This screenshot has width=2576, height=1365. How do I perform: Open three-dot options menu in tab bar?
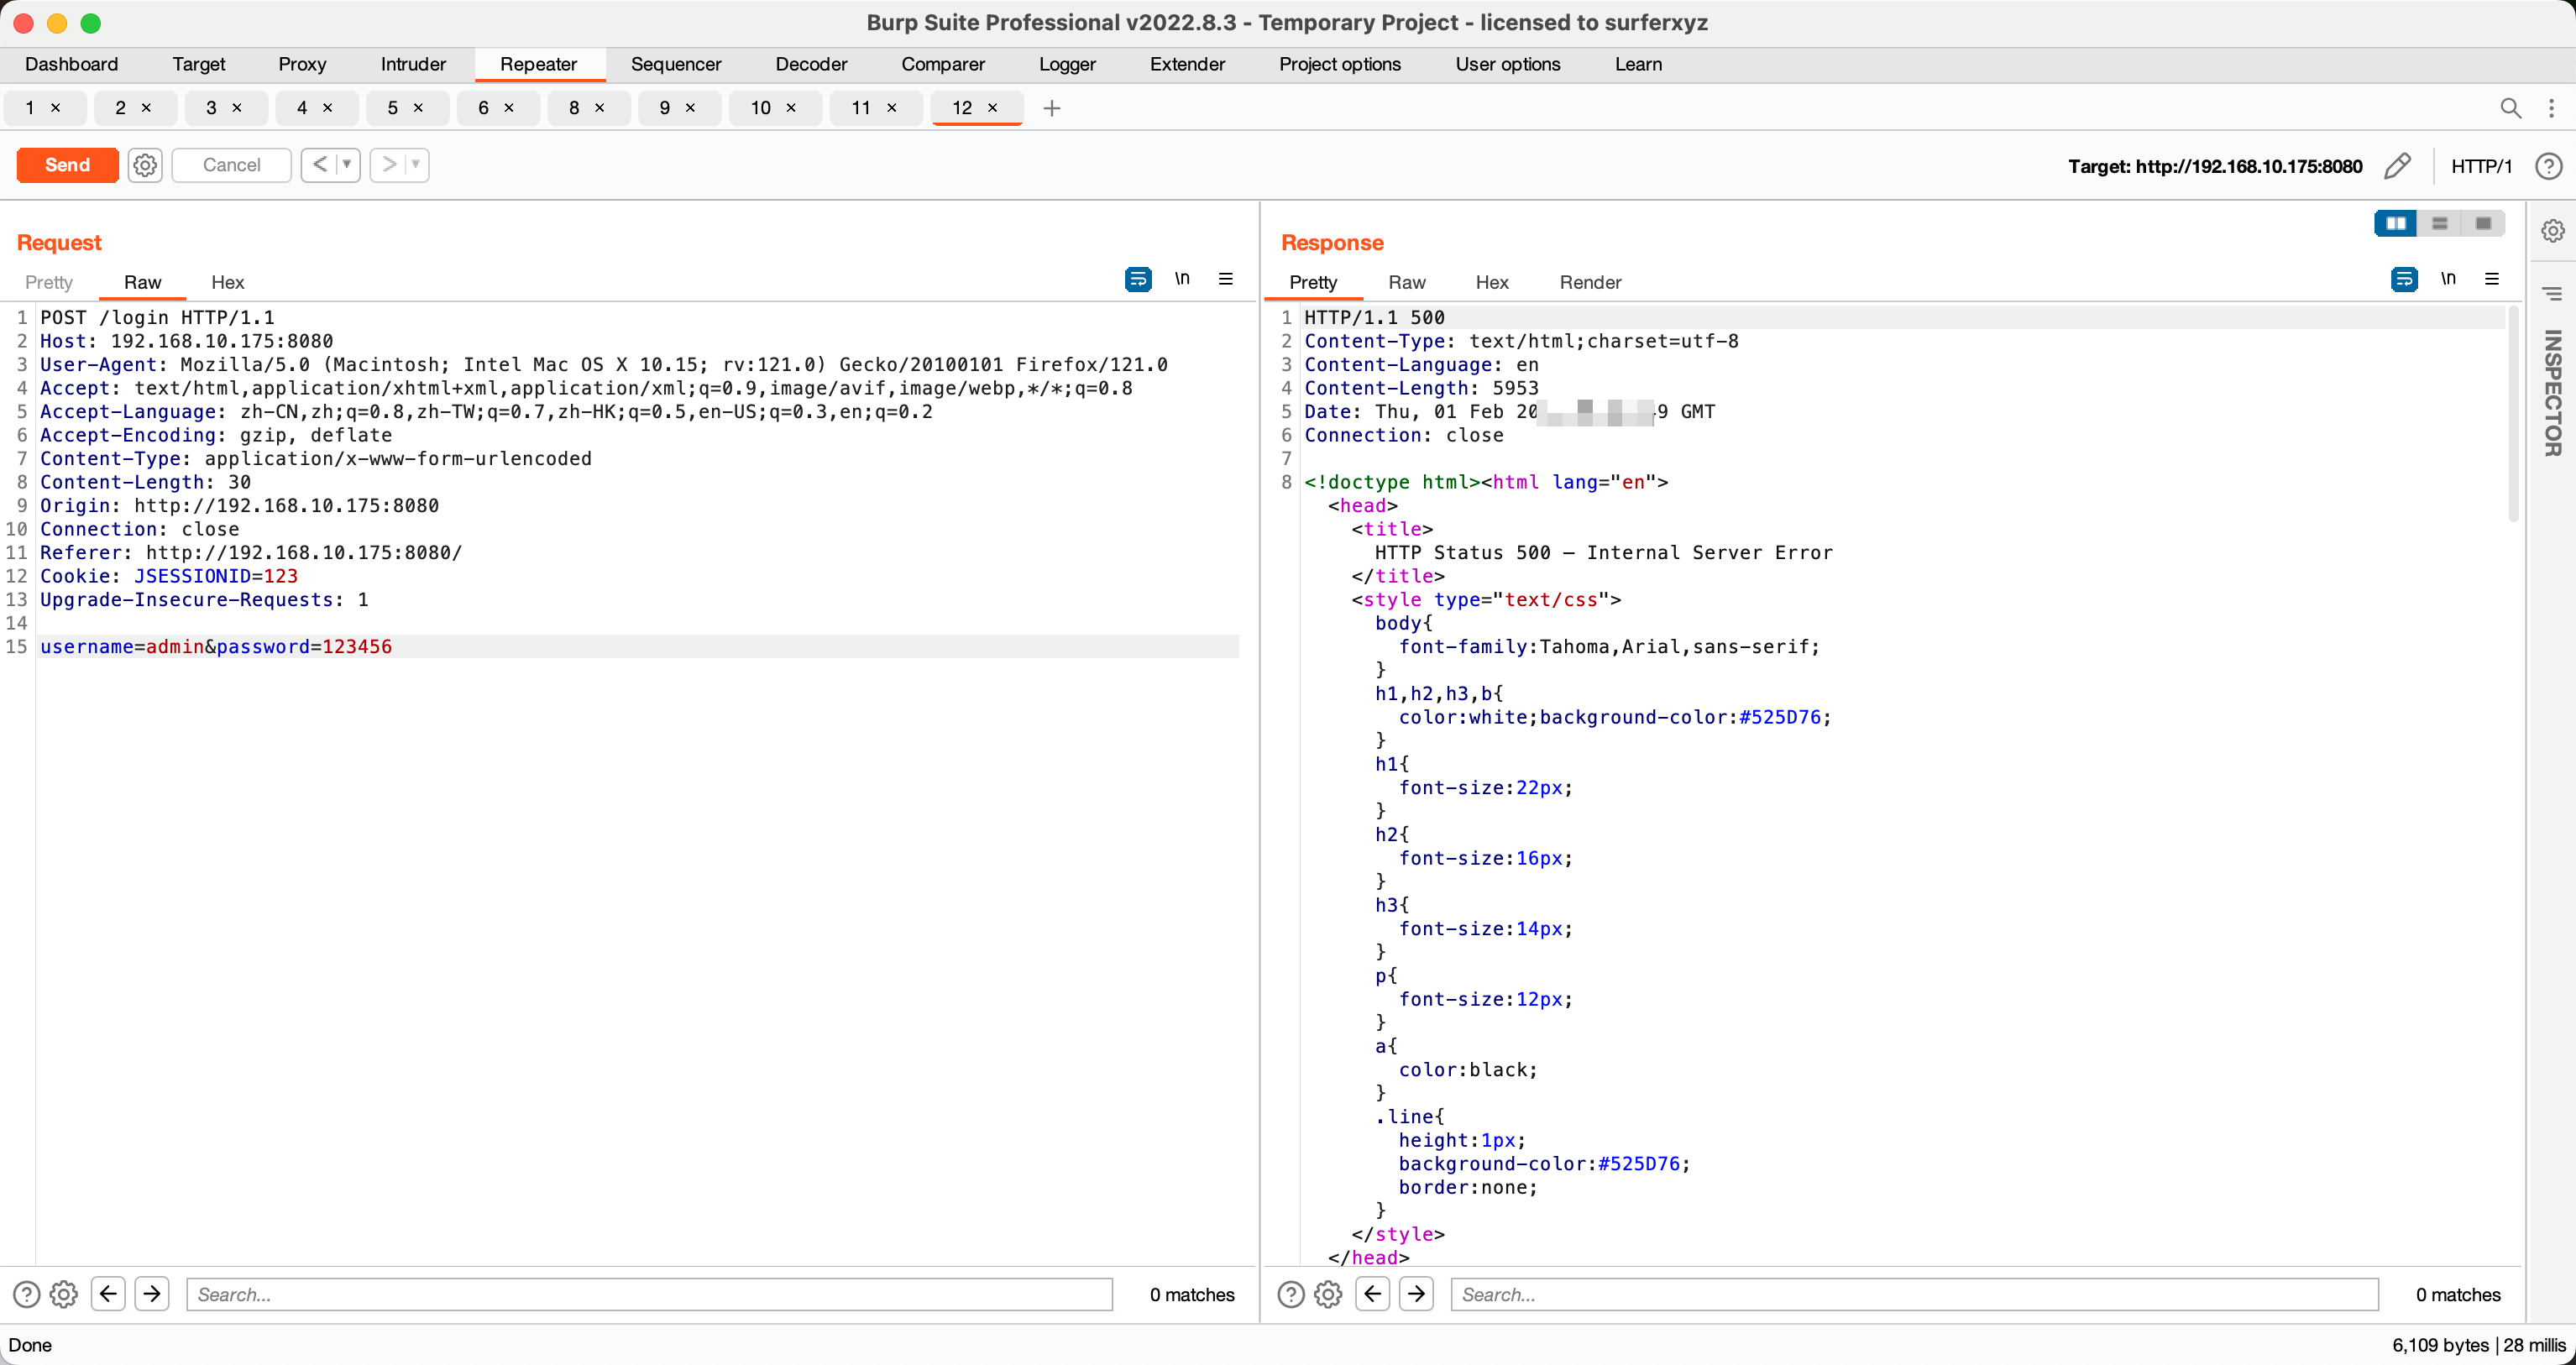[x=2551, y=108]
